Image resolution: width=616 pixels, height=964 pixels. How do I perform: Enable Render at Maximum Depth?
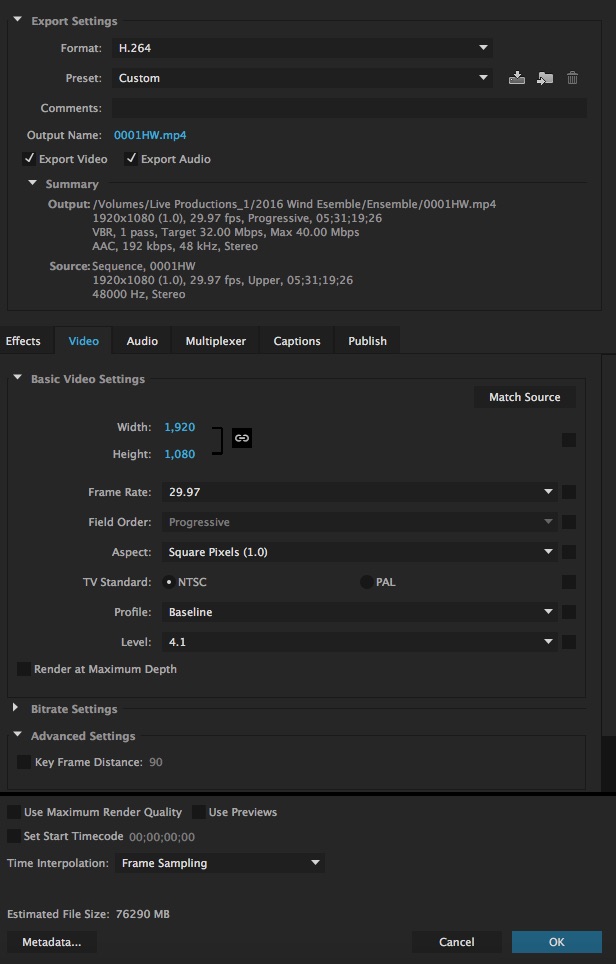(x=24, y=669)
